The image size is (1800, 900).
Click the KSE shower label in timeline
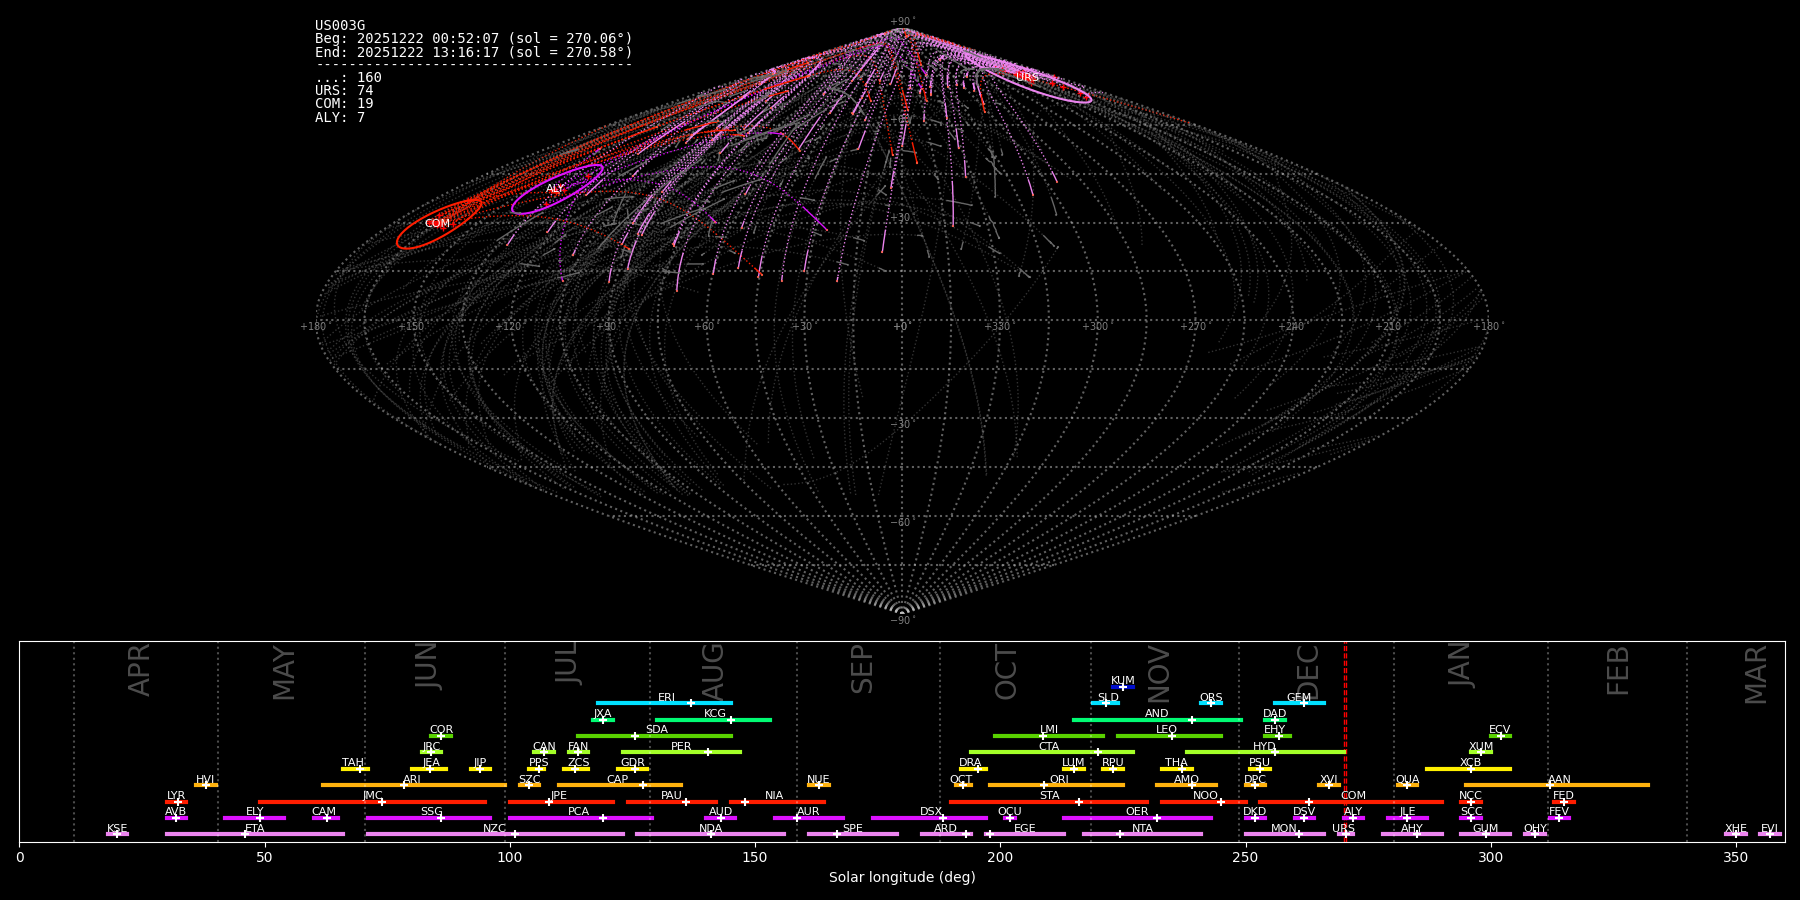tap(117, 829)
